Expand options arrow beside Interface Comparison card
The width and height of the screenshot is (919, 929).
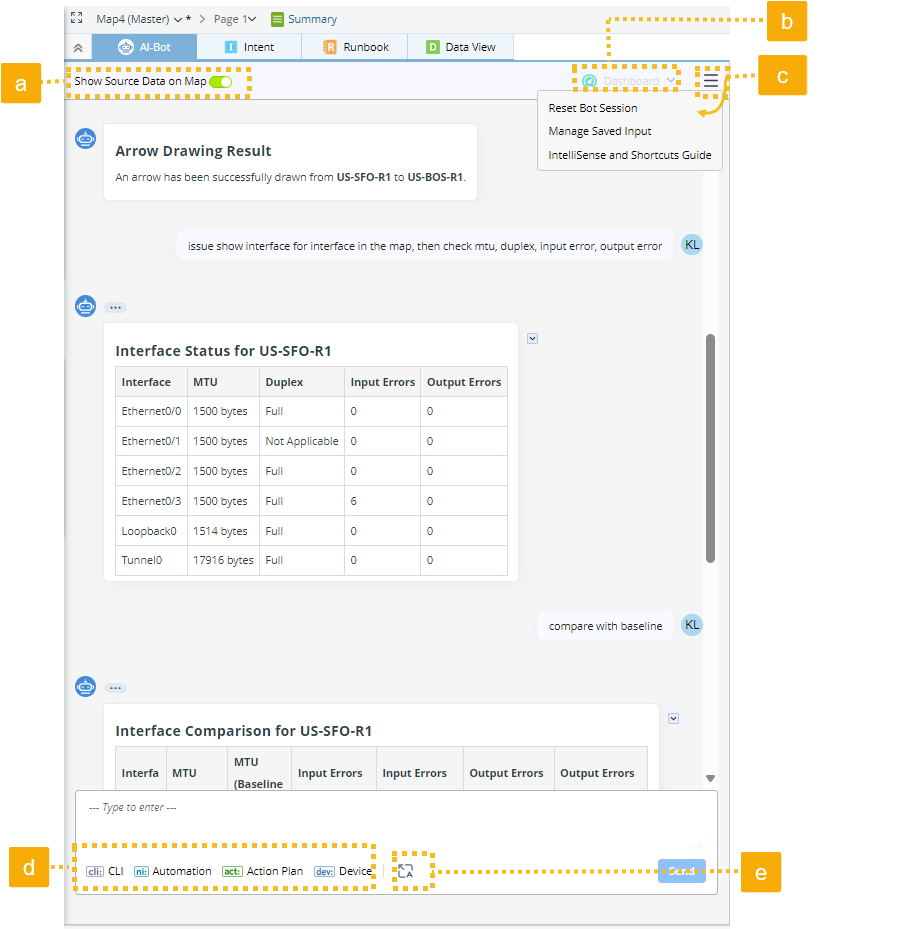click(x=673, y=718)
